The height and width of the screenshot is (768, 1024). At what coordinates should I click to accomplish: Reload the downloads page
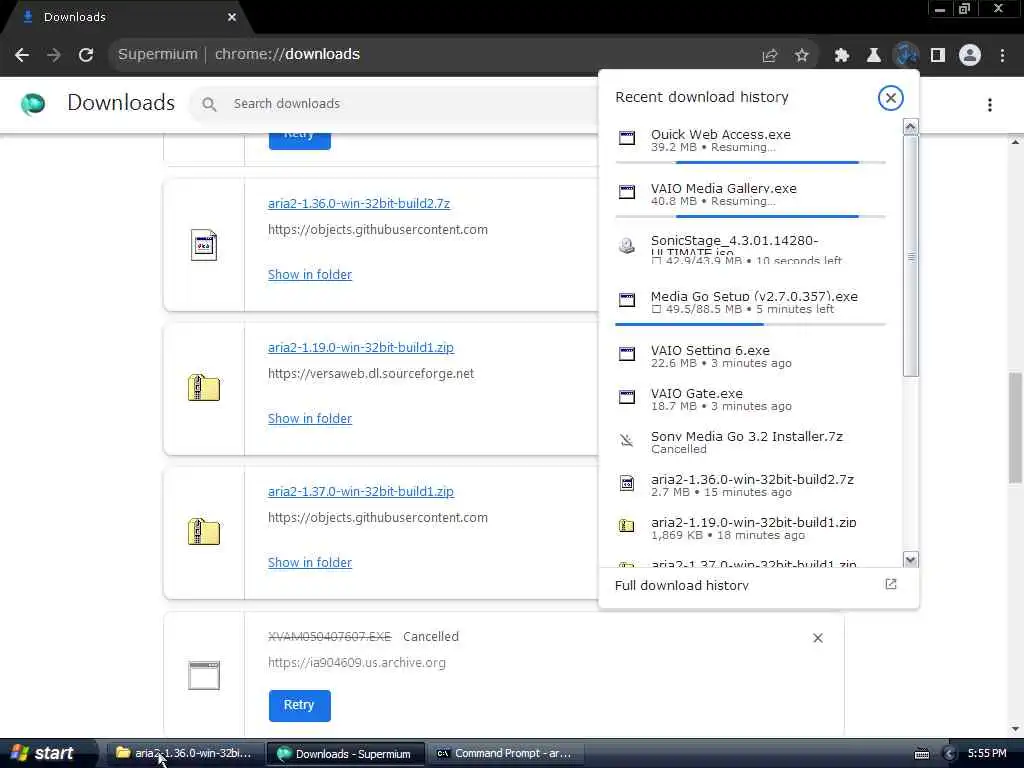tap(86, 55)
